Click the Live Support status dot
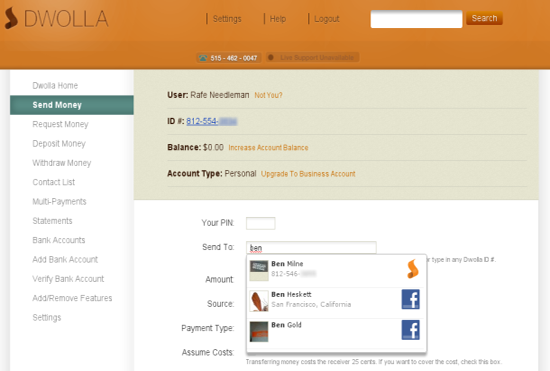The image size is (550, 371). [271, 57]
